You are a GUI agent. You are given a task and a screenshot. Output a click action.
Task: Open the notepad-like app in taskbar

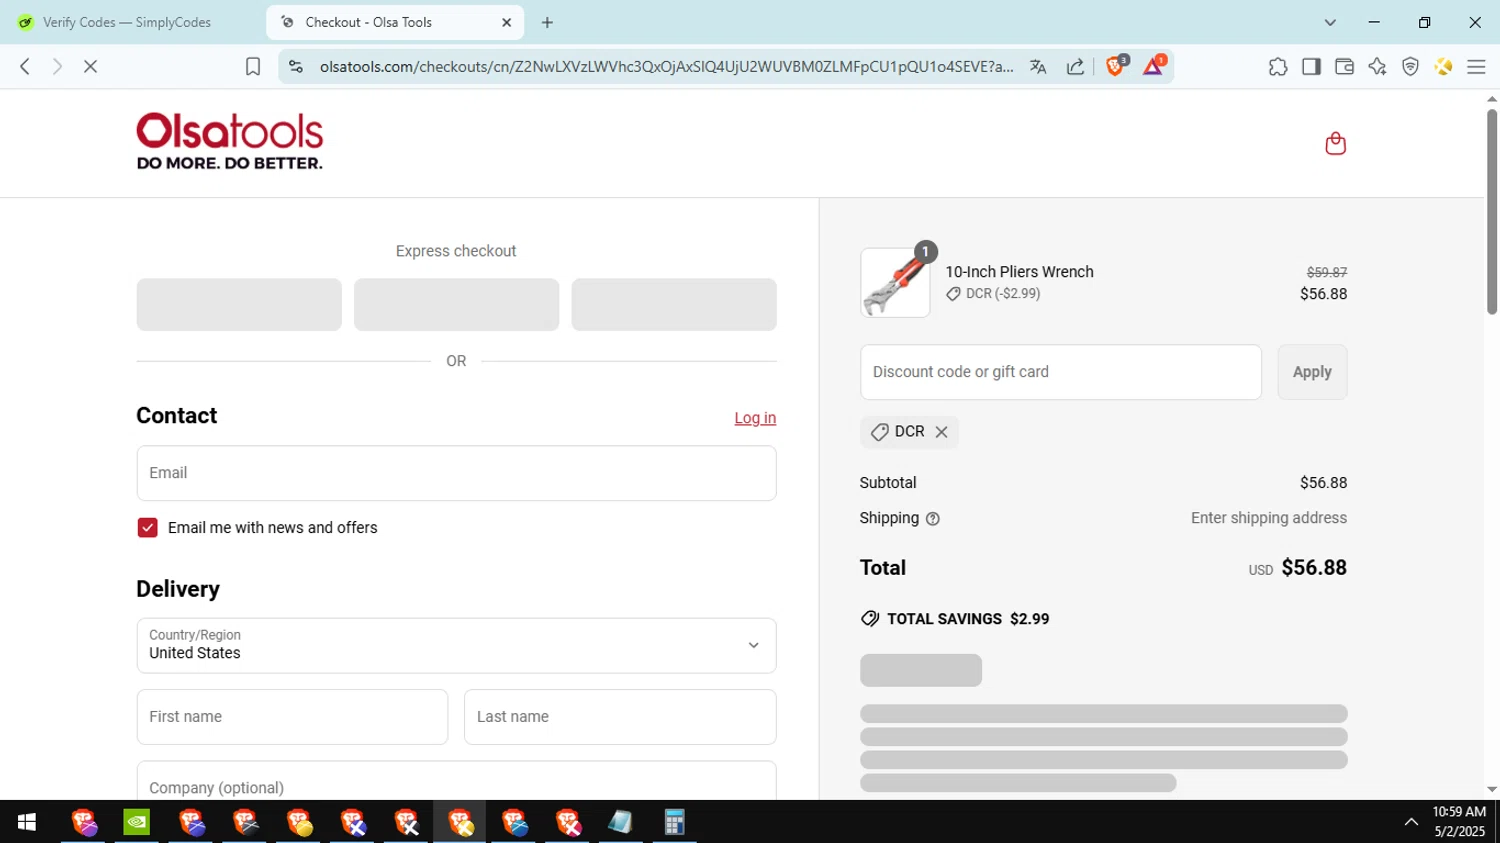coord(621,822)
